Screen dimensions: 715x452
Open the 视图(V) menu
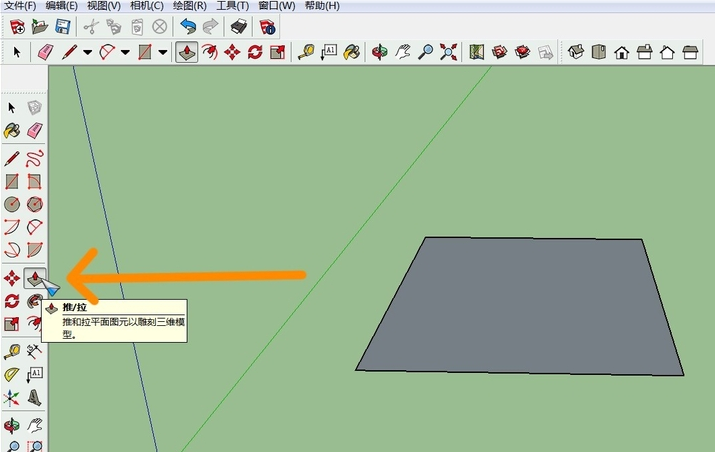tap(104, 6)
